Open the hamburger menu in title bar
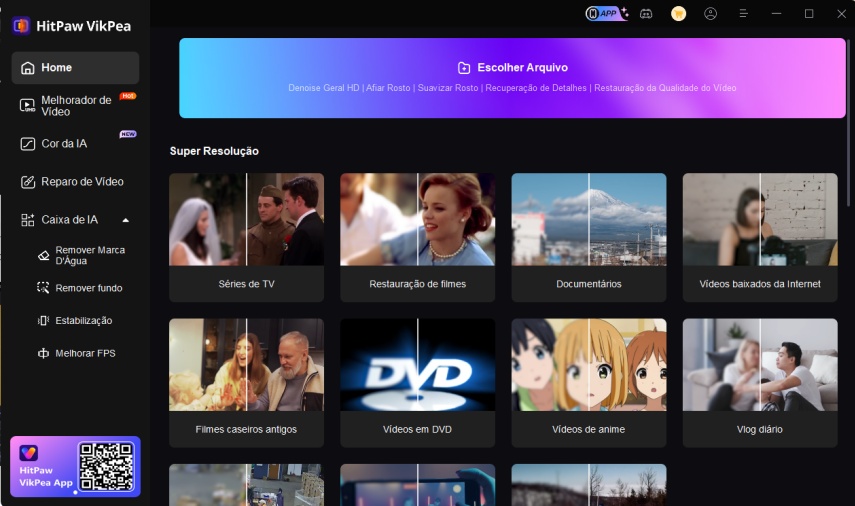 click(743, 14)
